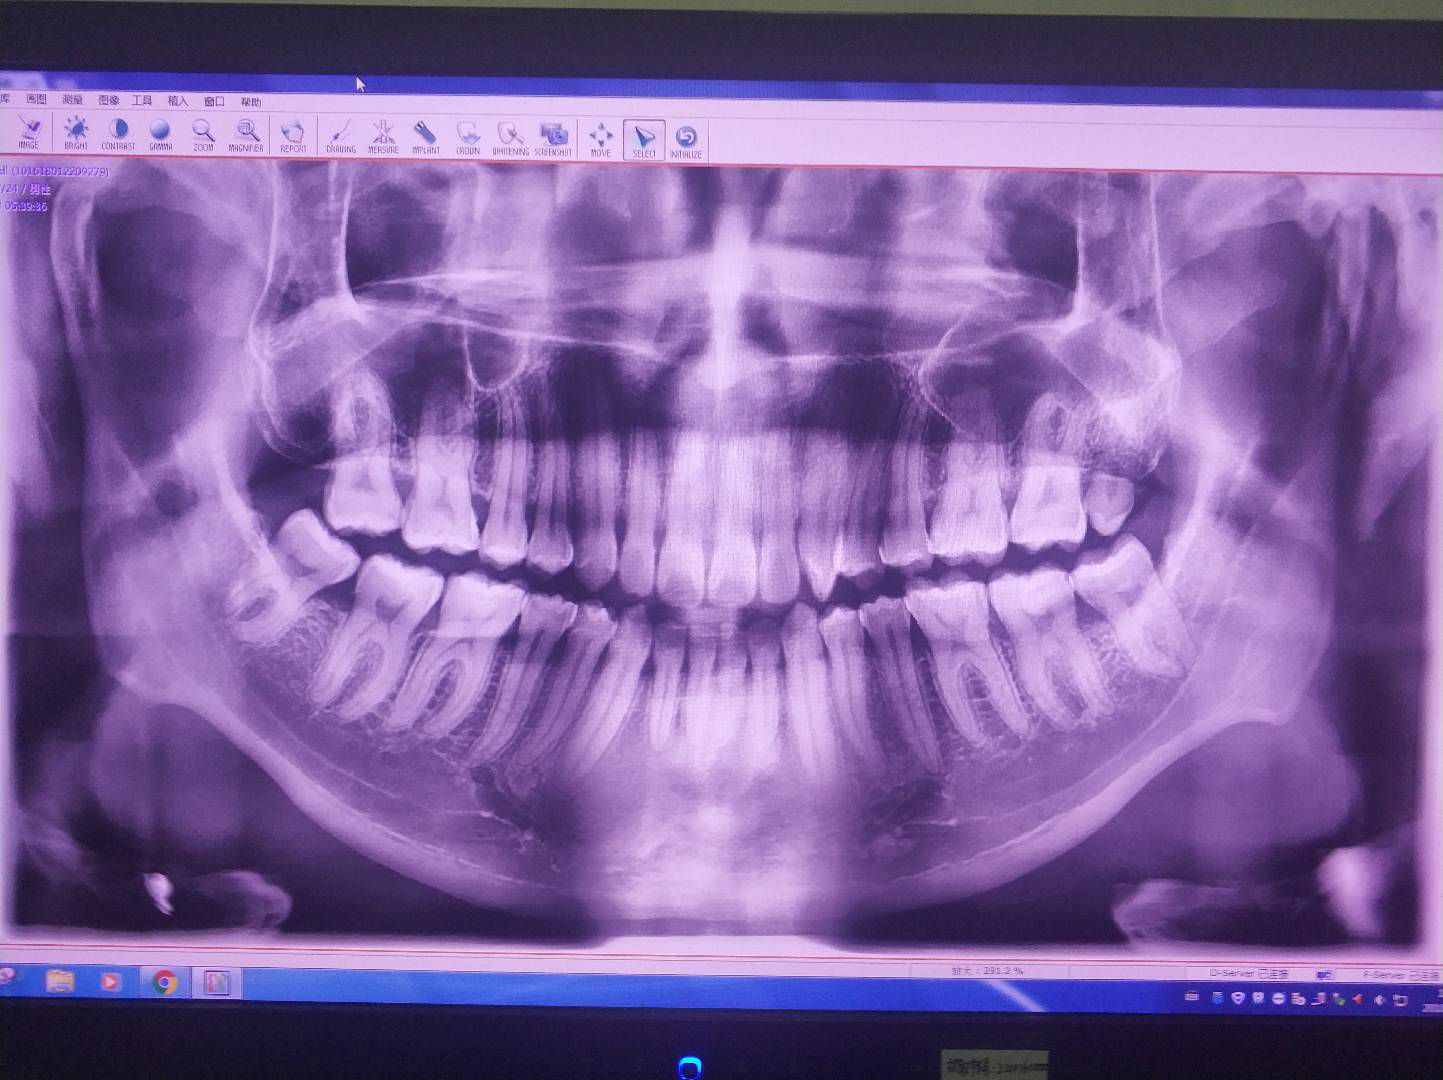Open the 植入 menu
The height and width of the screenshot is (1080, 1443).
click(178, 101)
